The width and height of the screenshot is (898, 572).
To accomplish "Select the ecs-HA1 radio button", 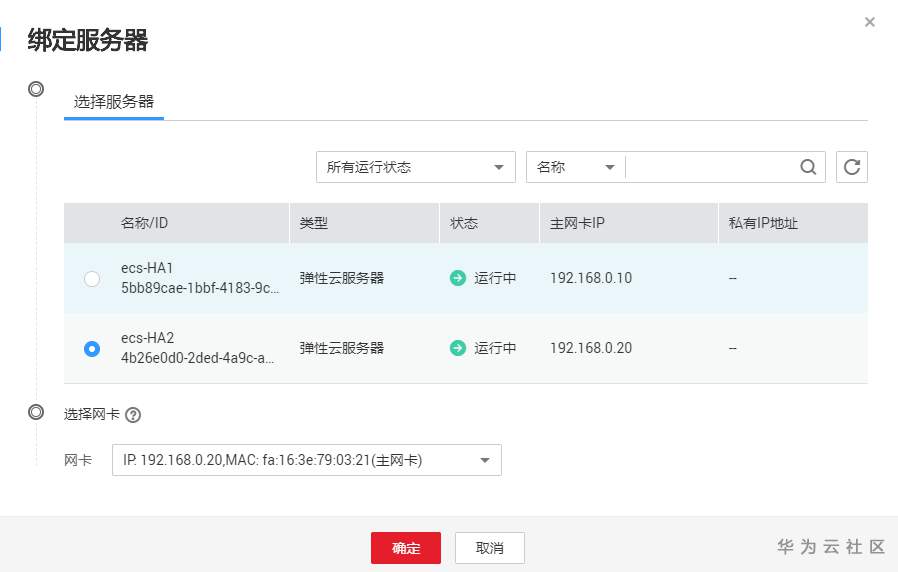I will [92, 279].
